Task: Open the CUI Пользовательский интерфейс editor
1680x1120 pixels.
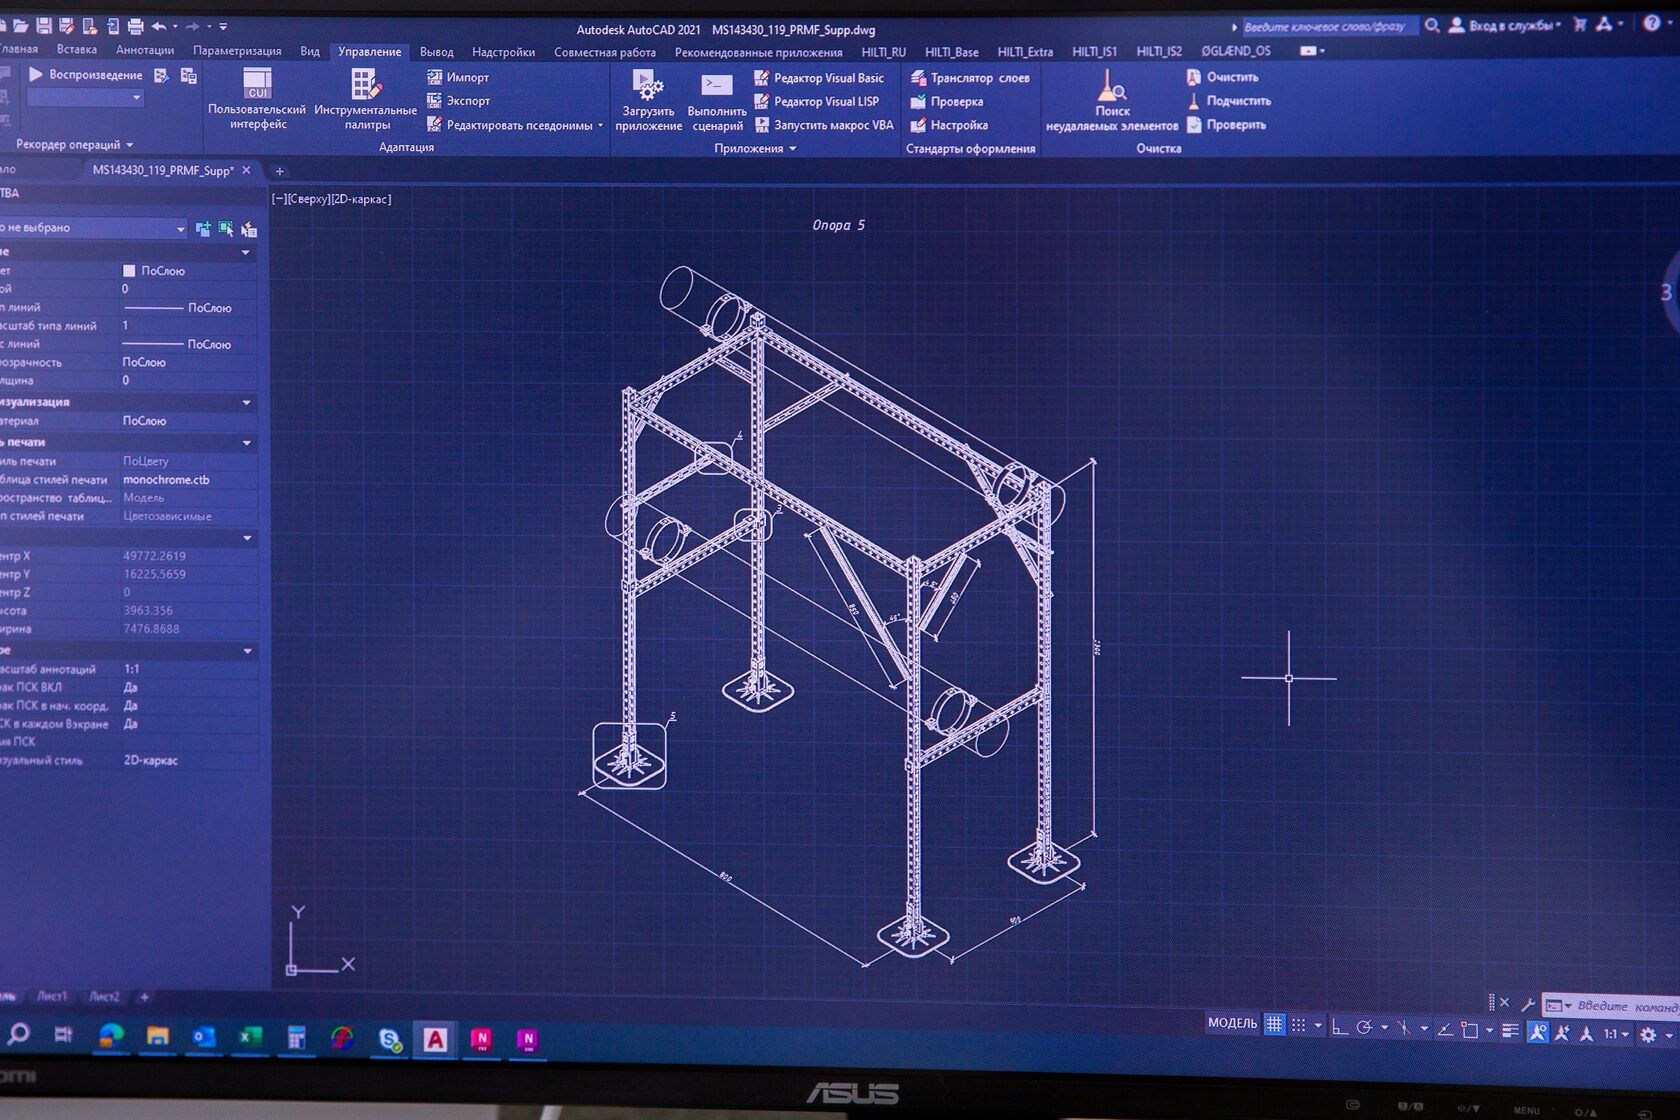Action: click(x=257, y=98)
